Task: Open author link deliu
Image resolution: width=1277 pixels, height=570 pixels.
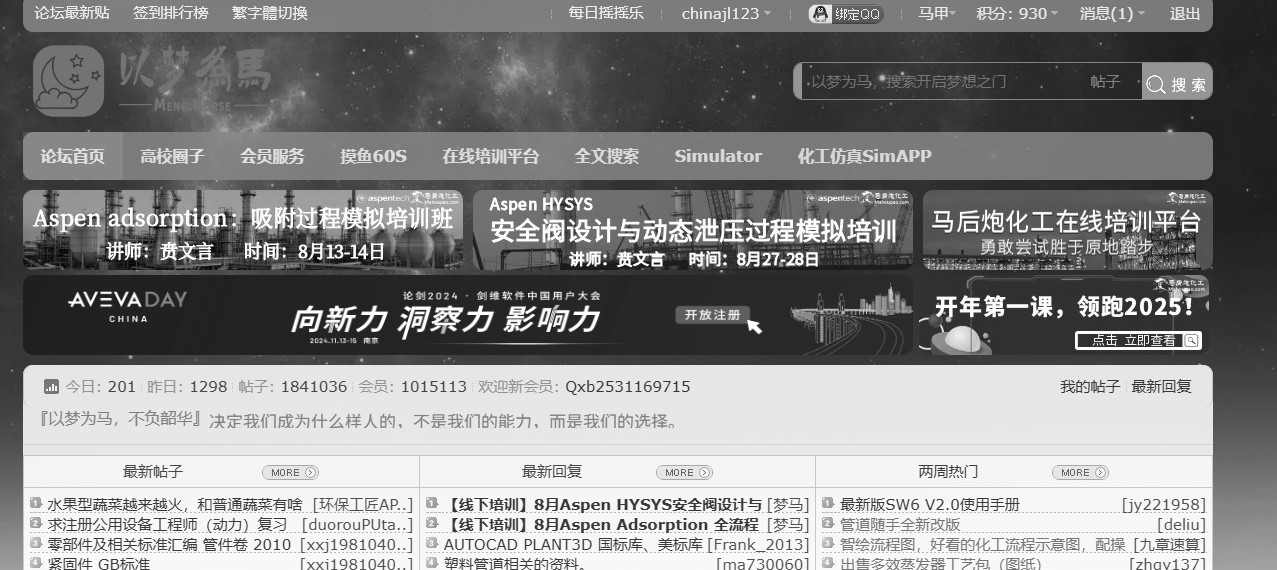Action: click(x=1182, y=525)
